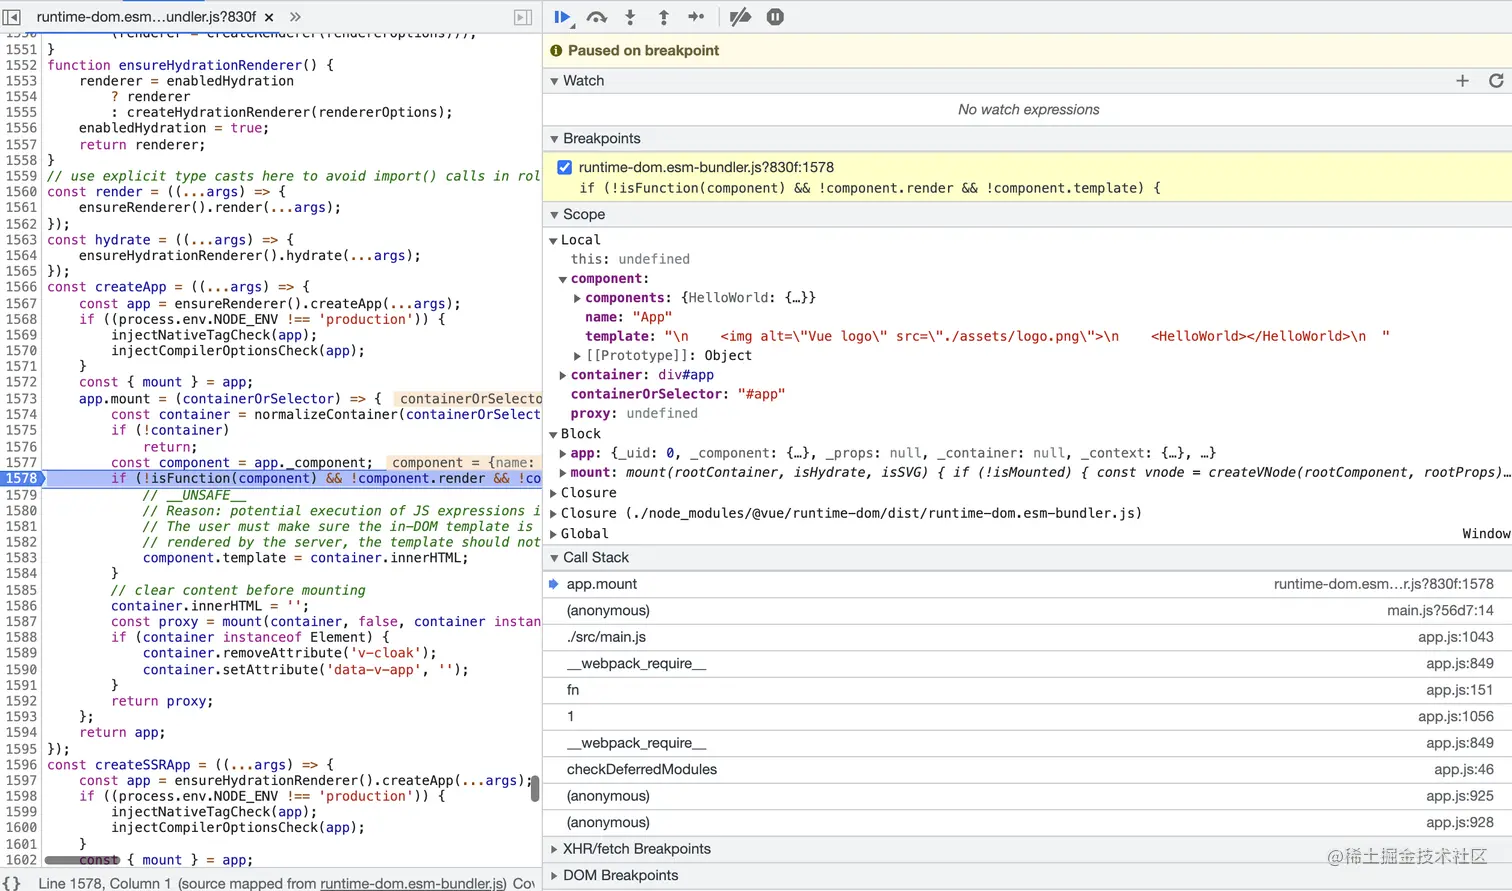
Task: Expand container div#app entry
Action: click(563, 375)
